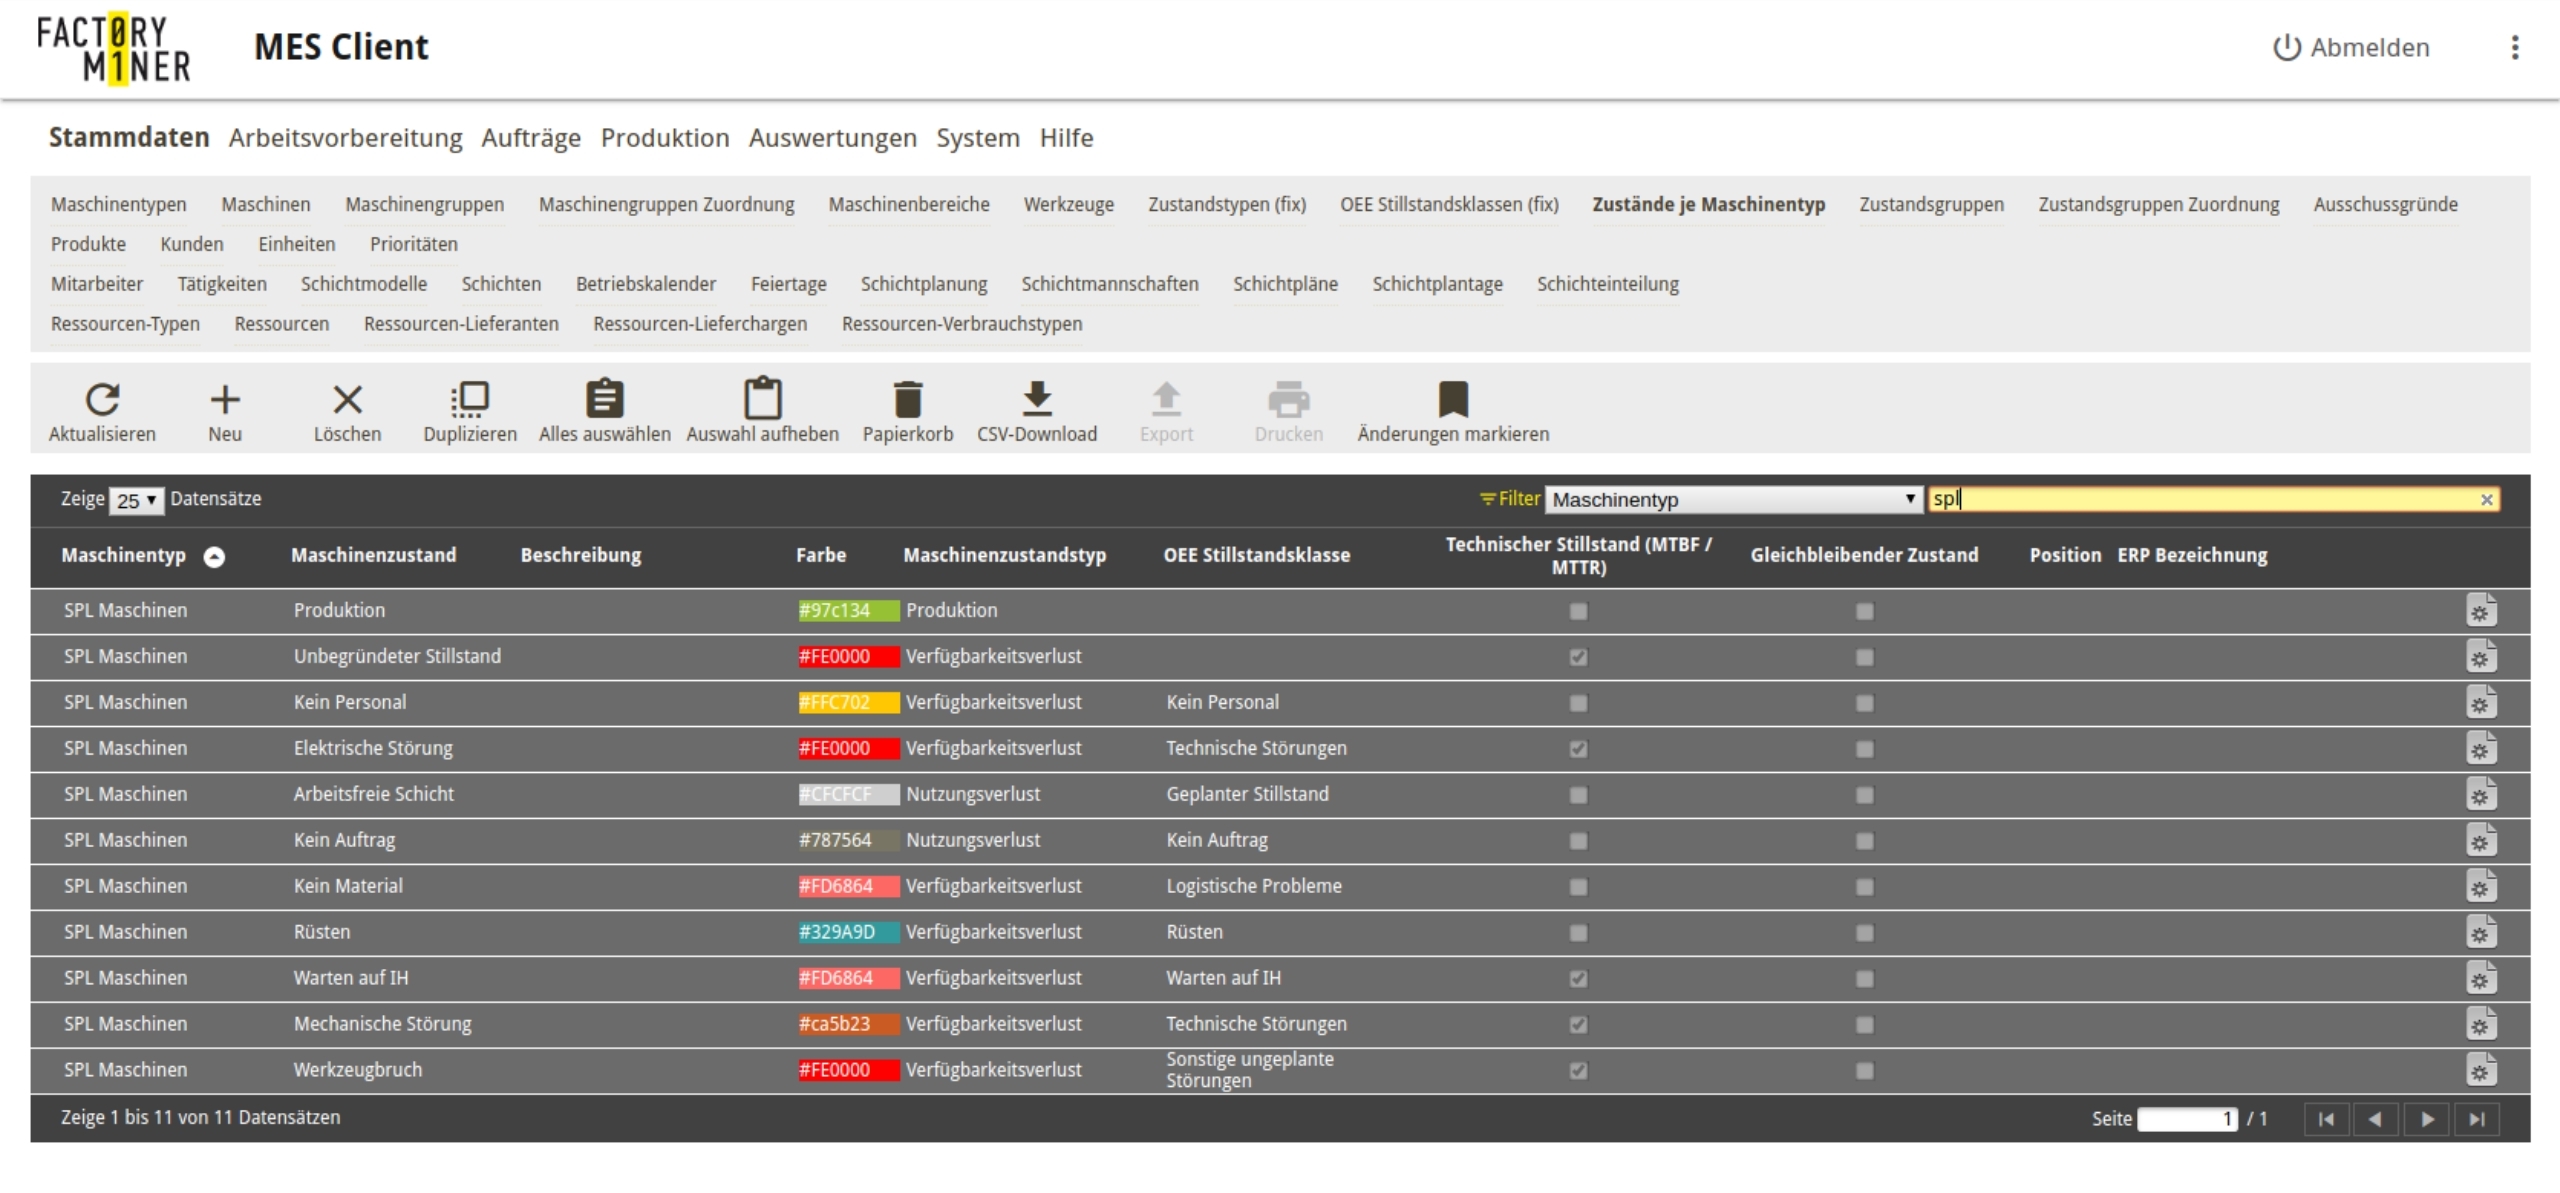Click the #329A9D color swatch for Rüsten
The image size is (2560, 1193).
pyautogui.click(x=848, y=932)
